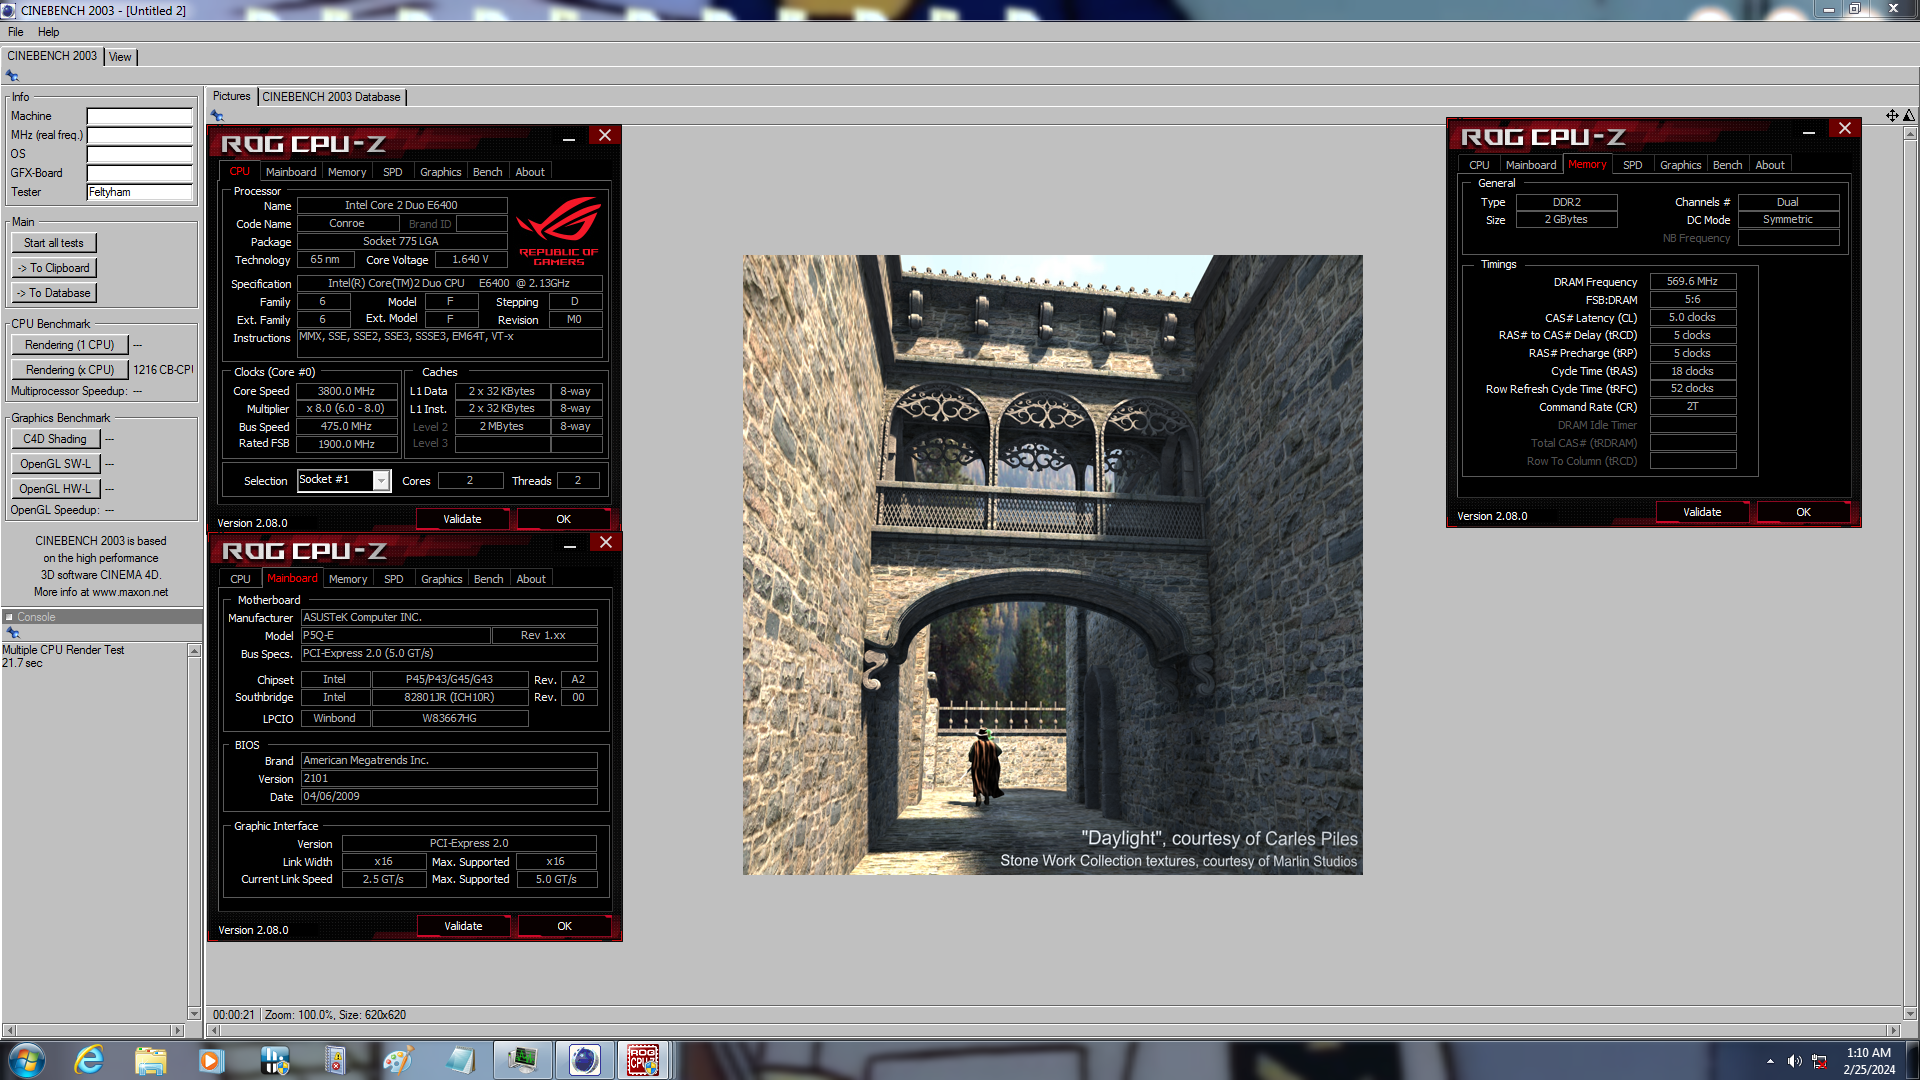Click the DRAM Frequency 569.6 MHz value

pos(1692,282)
